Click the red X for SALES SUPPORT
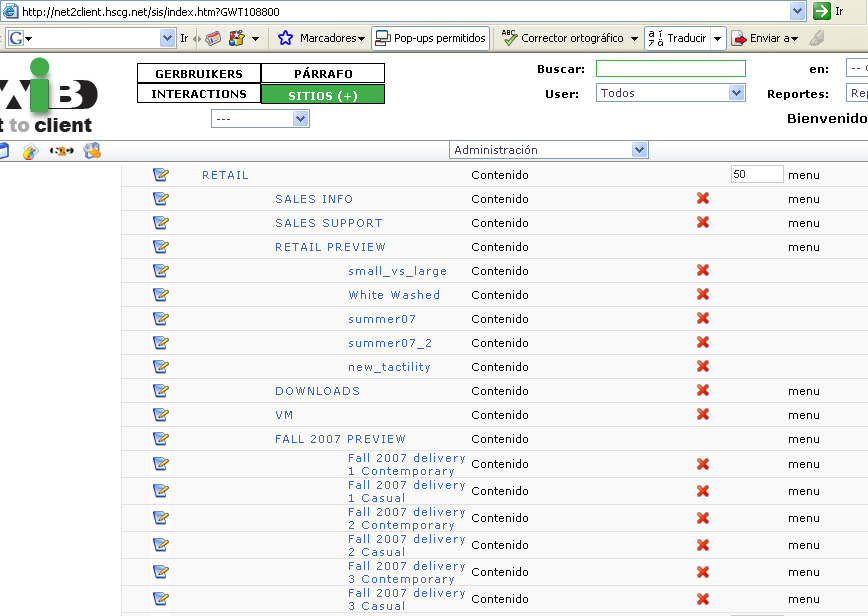This screenshot has height=616, width=868. click(703, 222)
